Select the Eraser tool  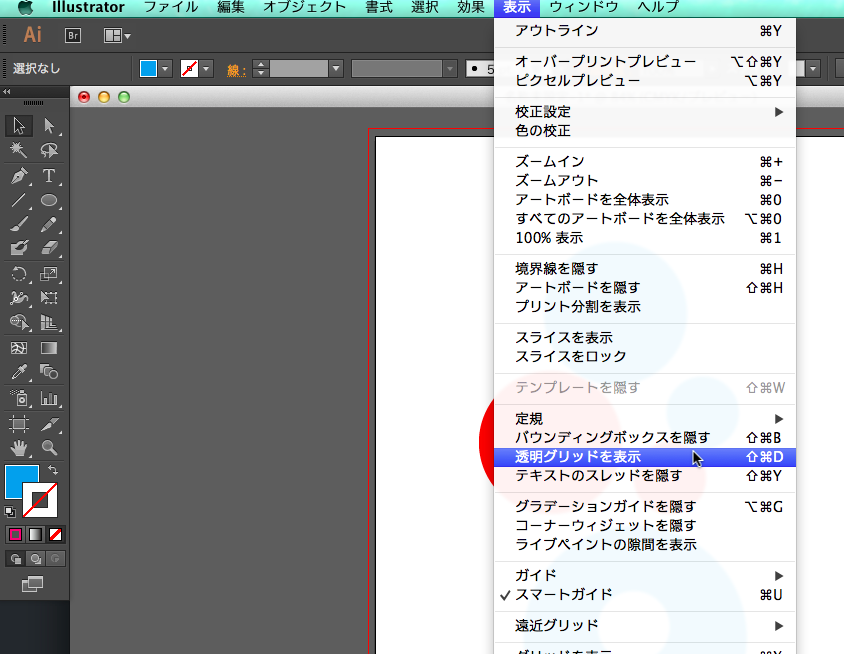click(x=49, y=245)
